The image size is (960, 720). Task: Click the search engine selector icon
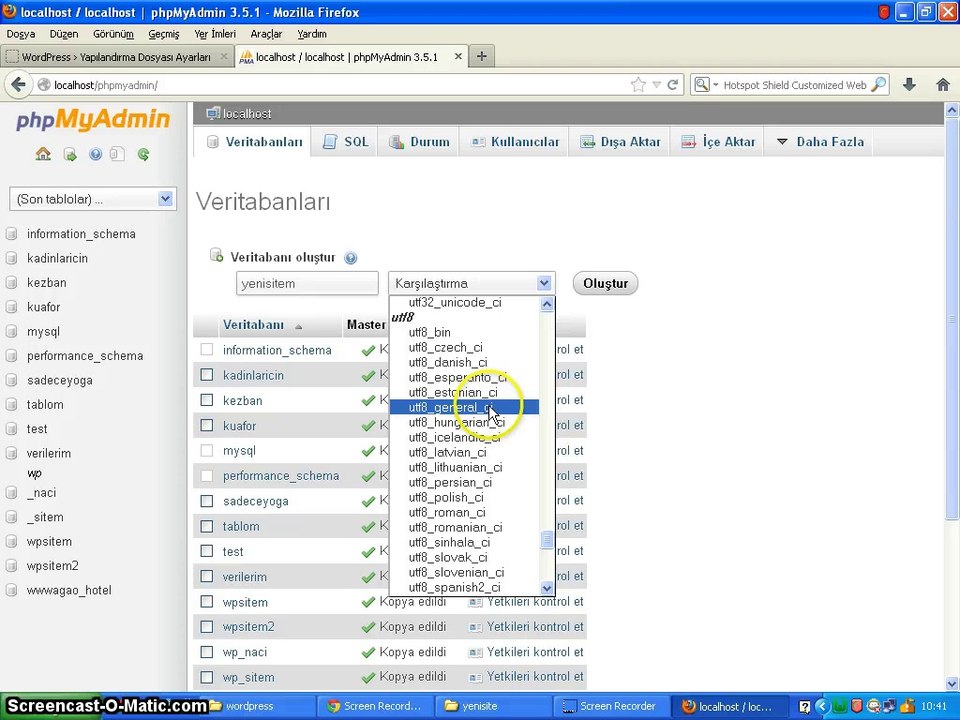tap(702, 84)
